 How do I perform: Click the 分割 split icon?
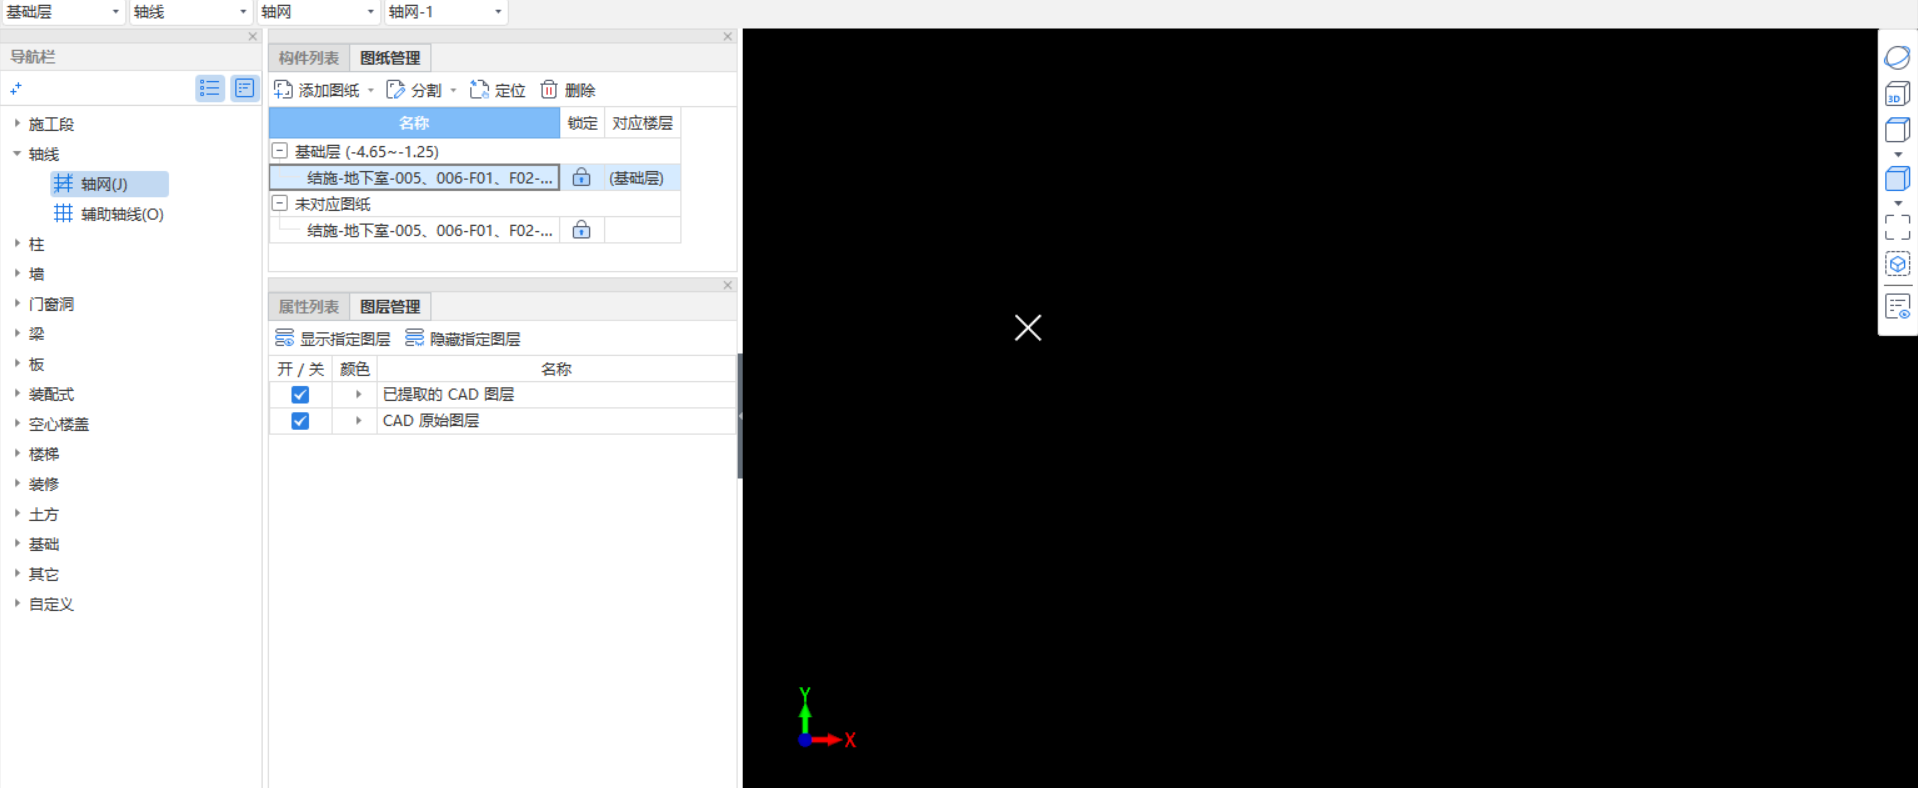pyautogui.click(x=396, y=90)
